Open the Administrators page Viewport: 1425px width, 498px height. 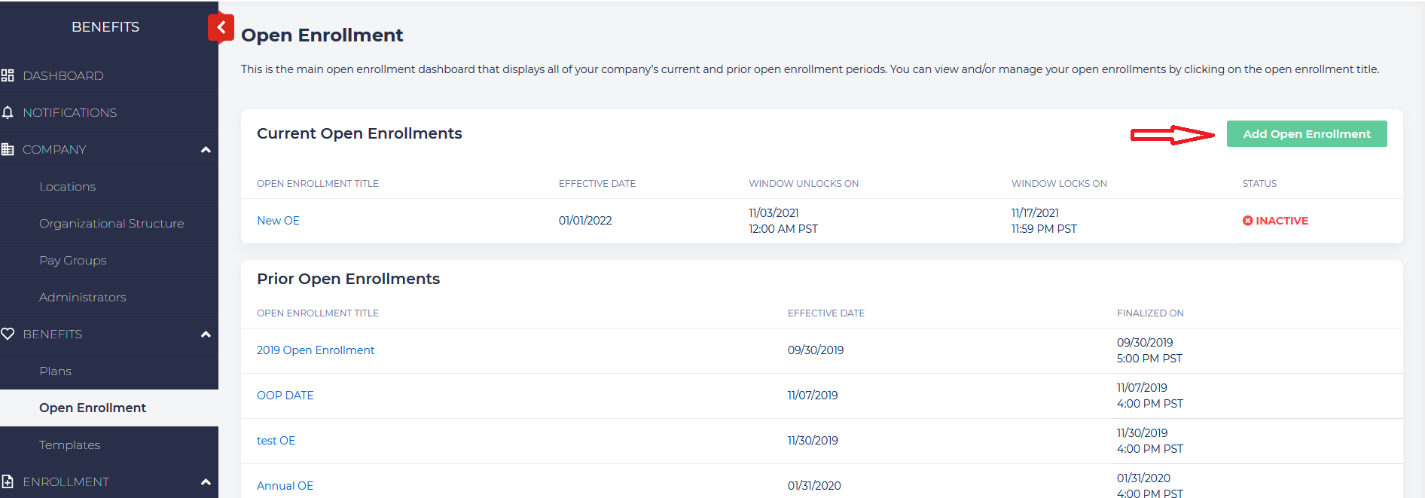pos(82,298)
